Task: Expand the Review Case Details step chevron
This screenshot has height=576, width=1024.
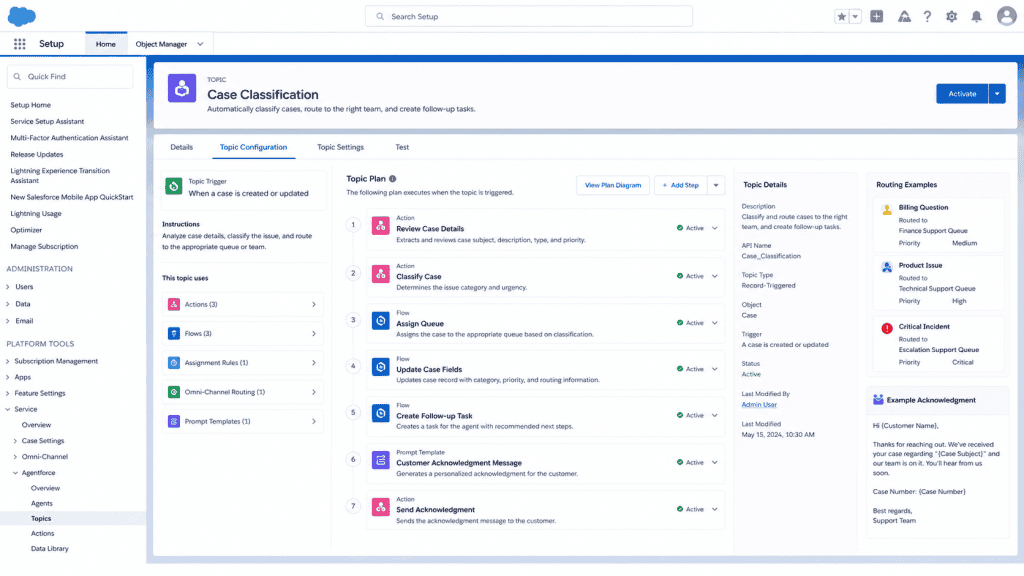Action: point(714,228)
